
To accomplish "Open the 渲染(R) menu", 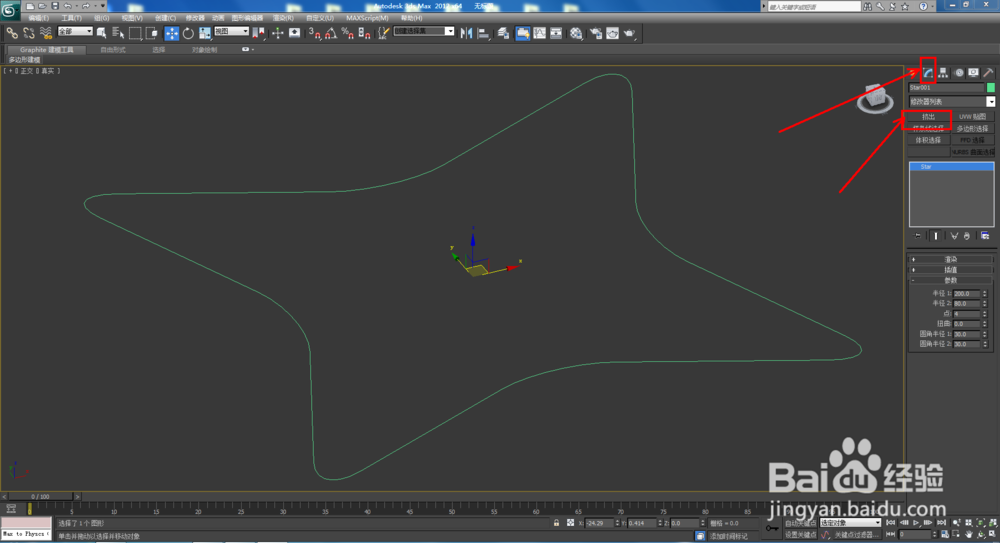I will coord(283,19).
